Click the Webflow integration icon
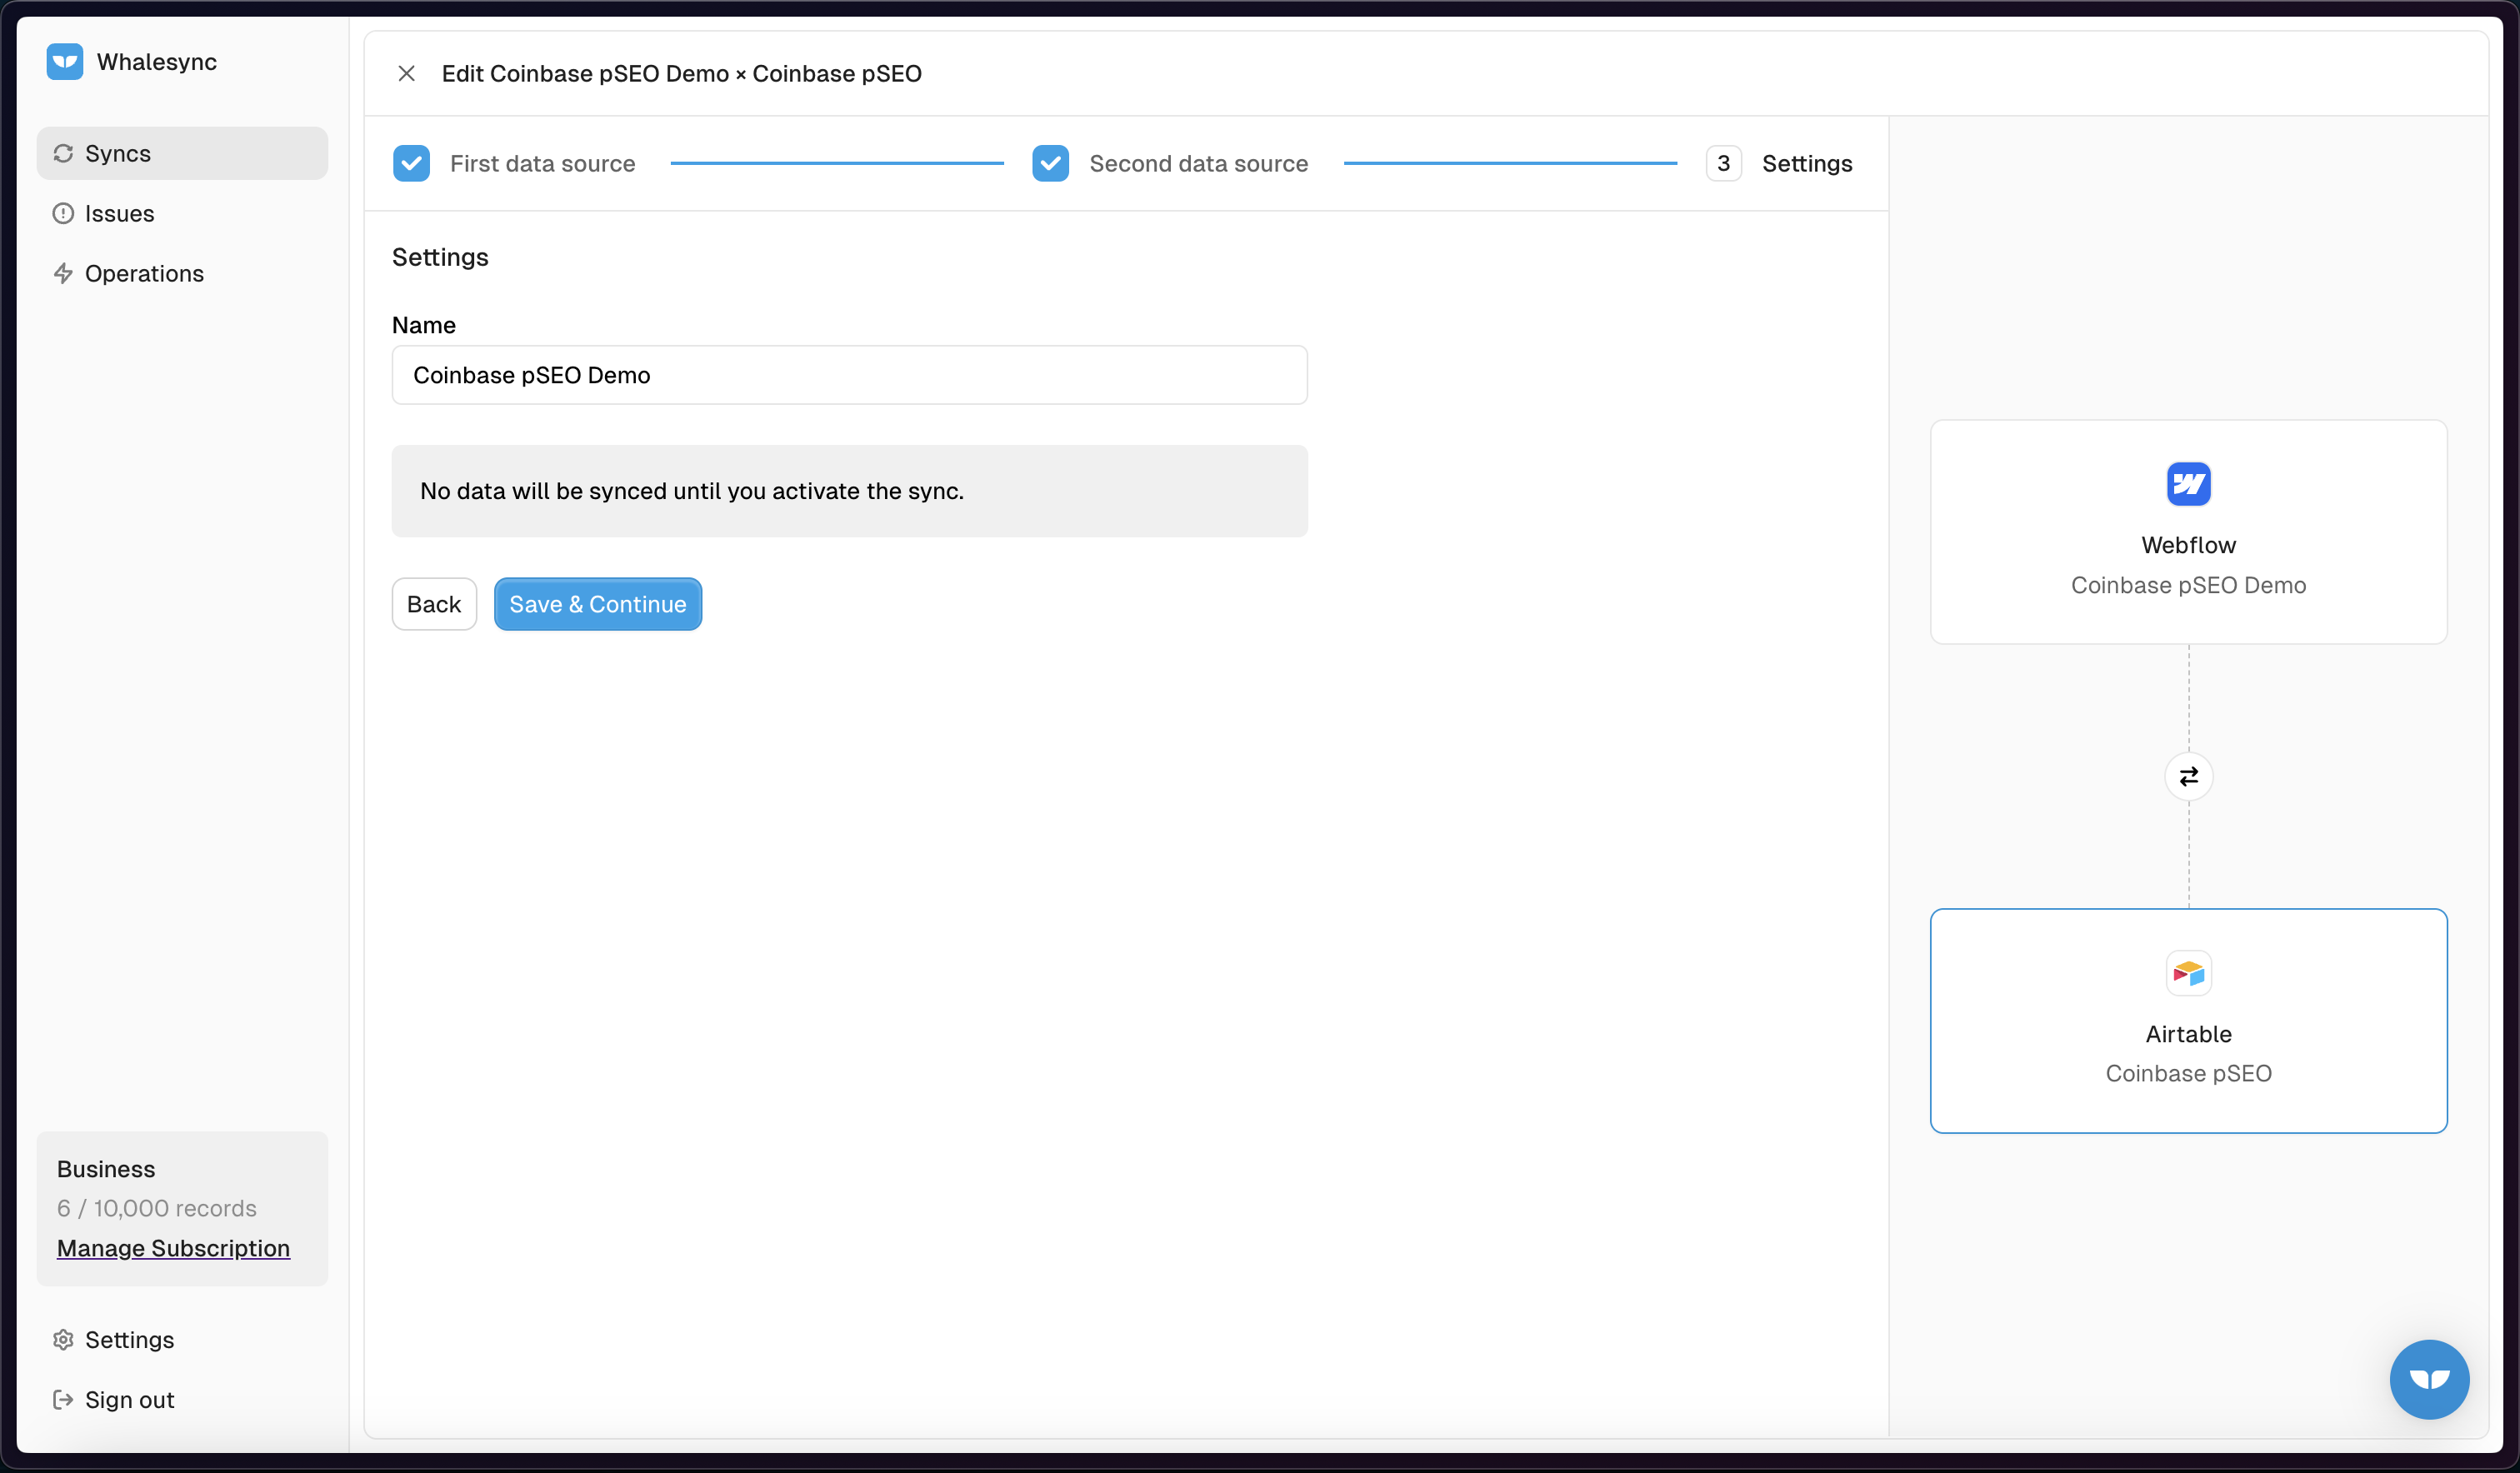Viewport: 2520px width, 1473px height. click(x=2188, y=482)
